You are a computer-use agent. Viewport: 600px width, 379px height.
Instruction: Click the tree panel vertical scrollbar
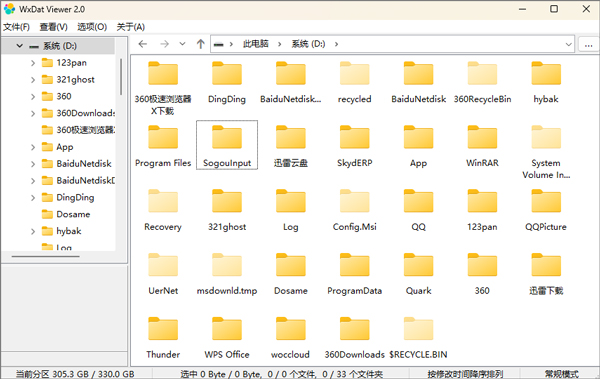pyautogui.click(x=121, y=77)
